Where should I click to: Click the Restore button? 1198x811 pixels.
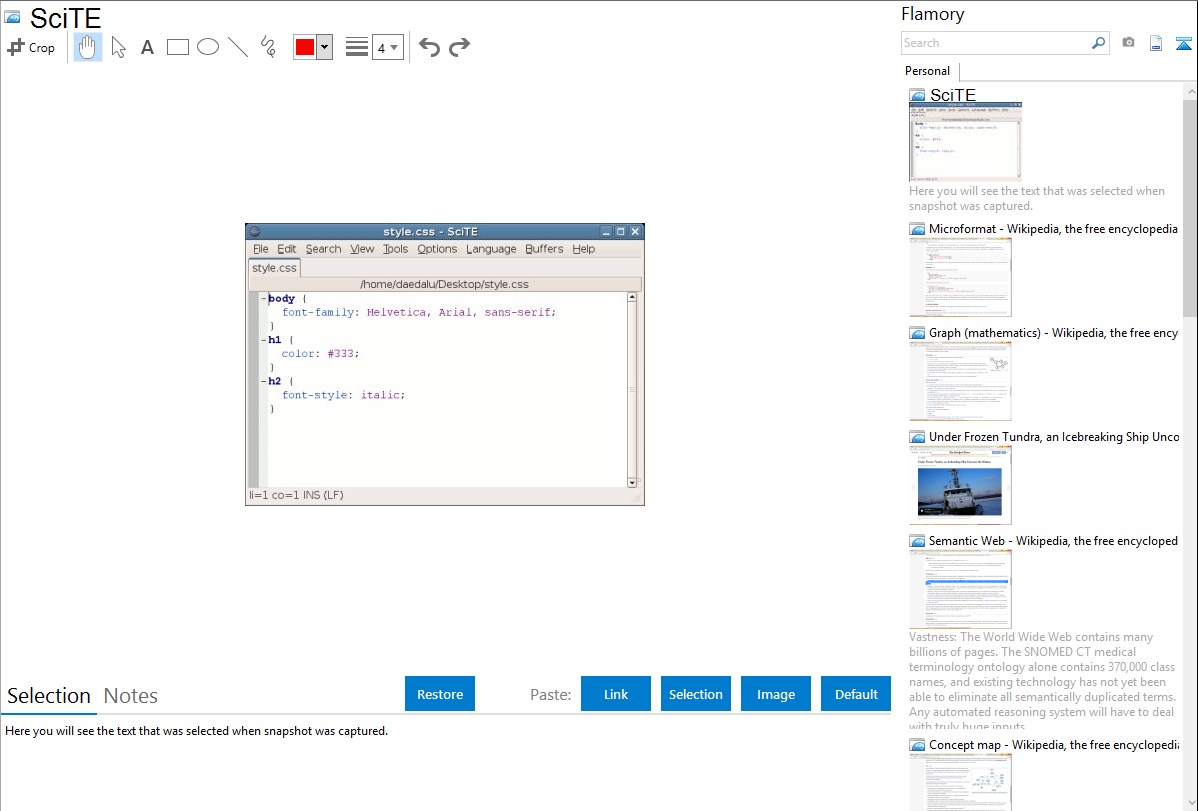(x=440, y=694)
